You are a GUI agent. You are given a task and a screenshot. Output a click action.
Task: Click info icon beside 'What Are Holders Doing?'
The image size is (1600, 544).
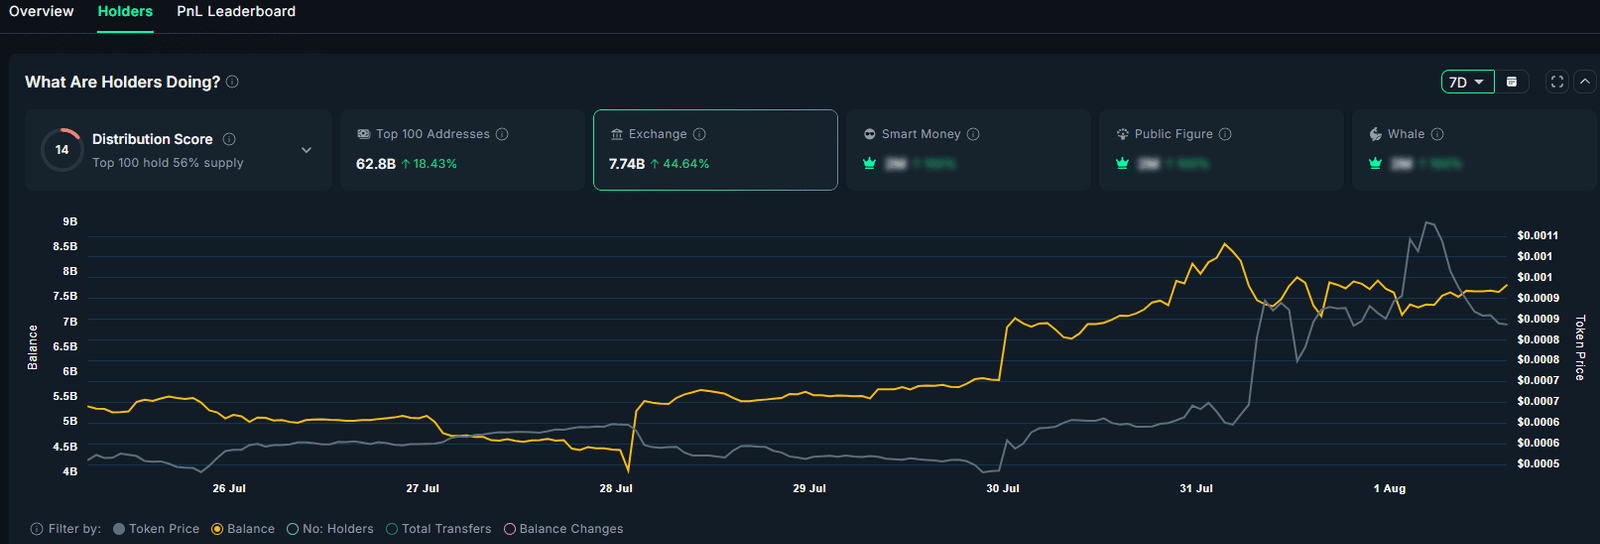[x=232, y=82]
